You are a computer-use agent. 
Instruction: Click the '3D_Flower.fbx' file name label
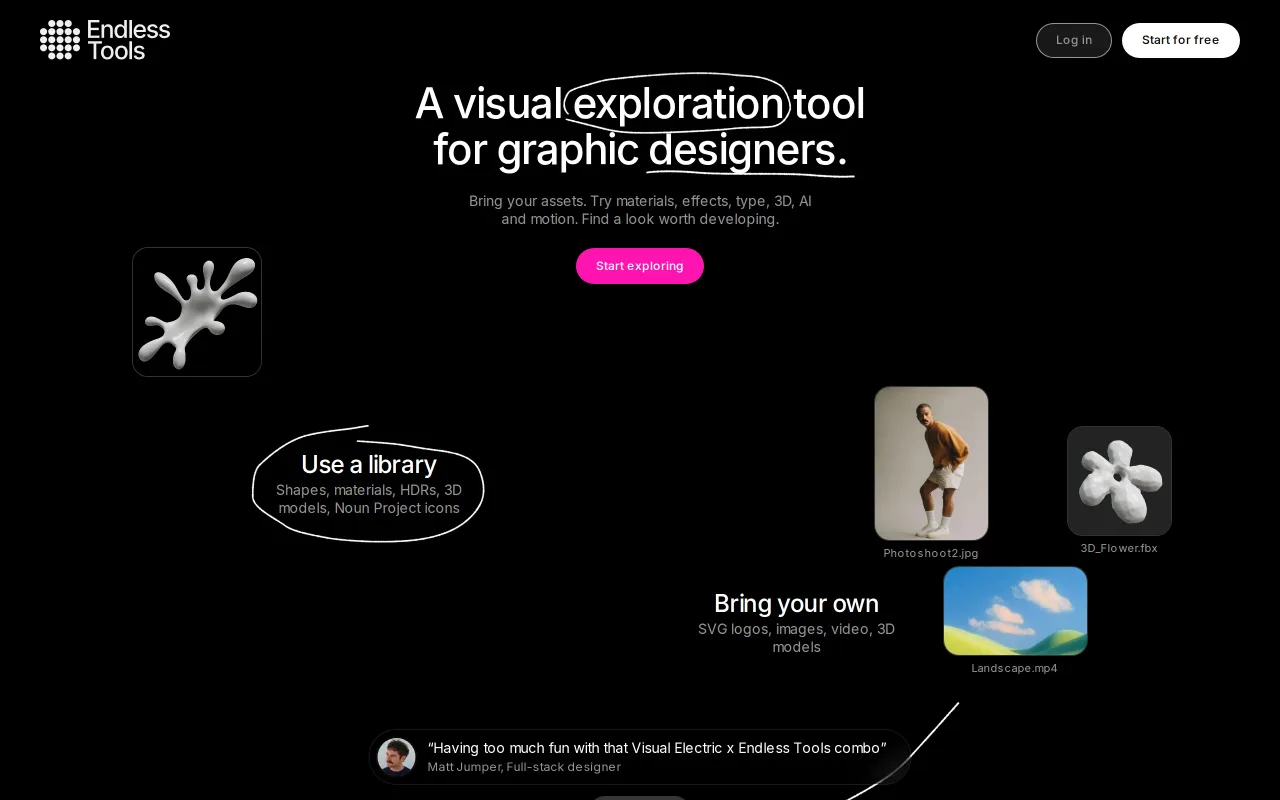coord(1119,548)
